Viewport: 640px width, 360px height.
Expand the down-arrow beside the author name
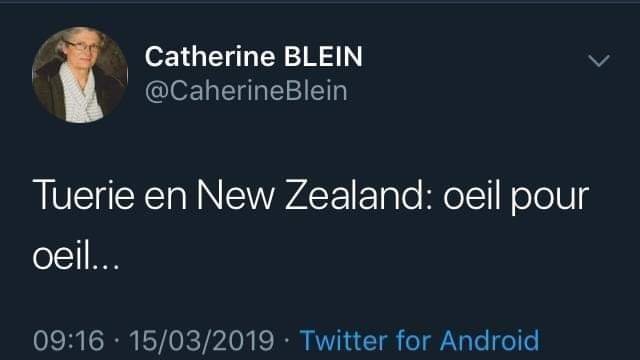tap(599, 60)
